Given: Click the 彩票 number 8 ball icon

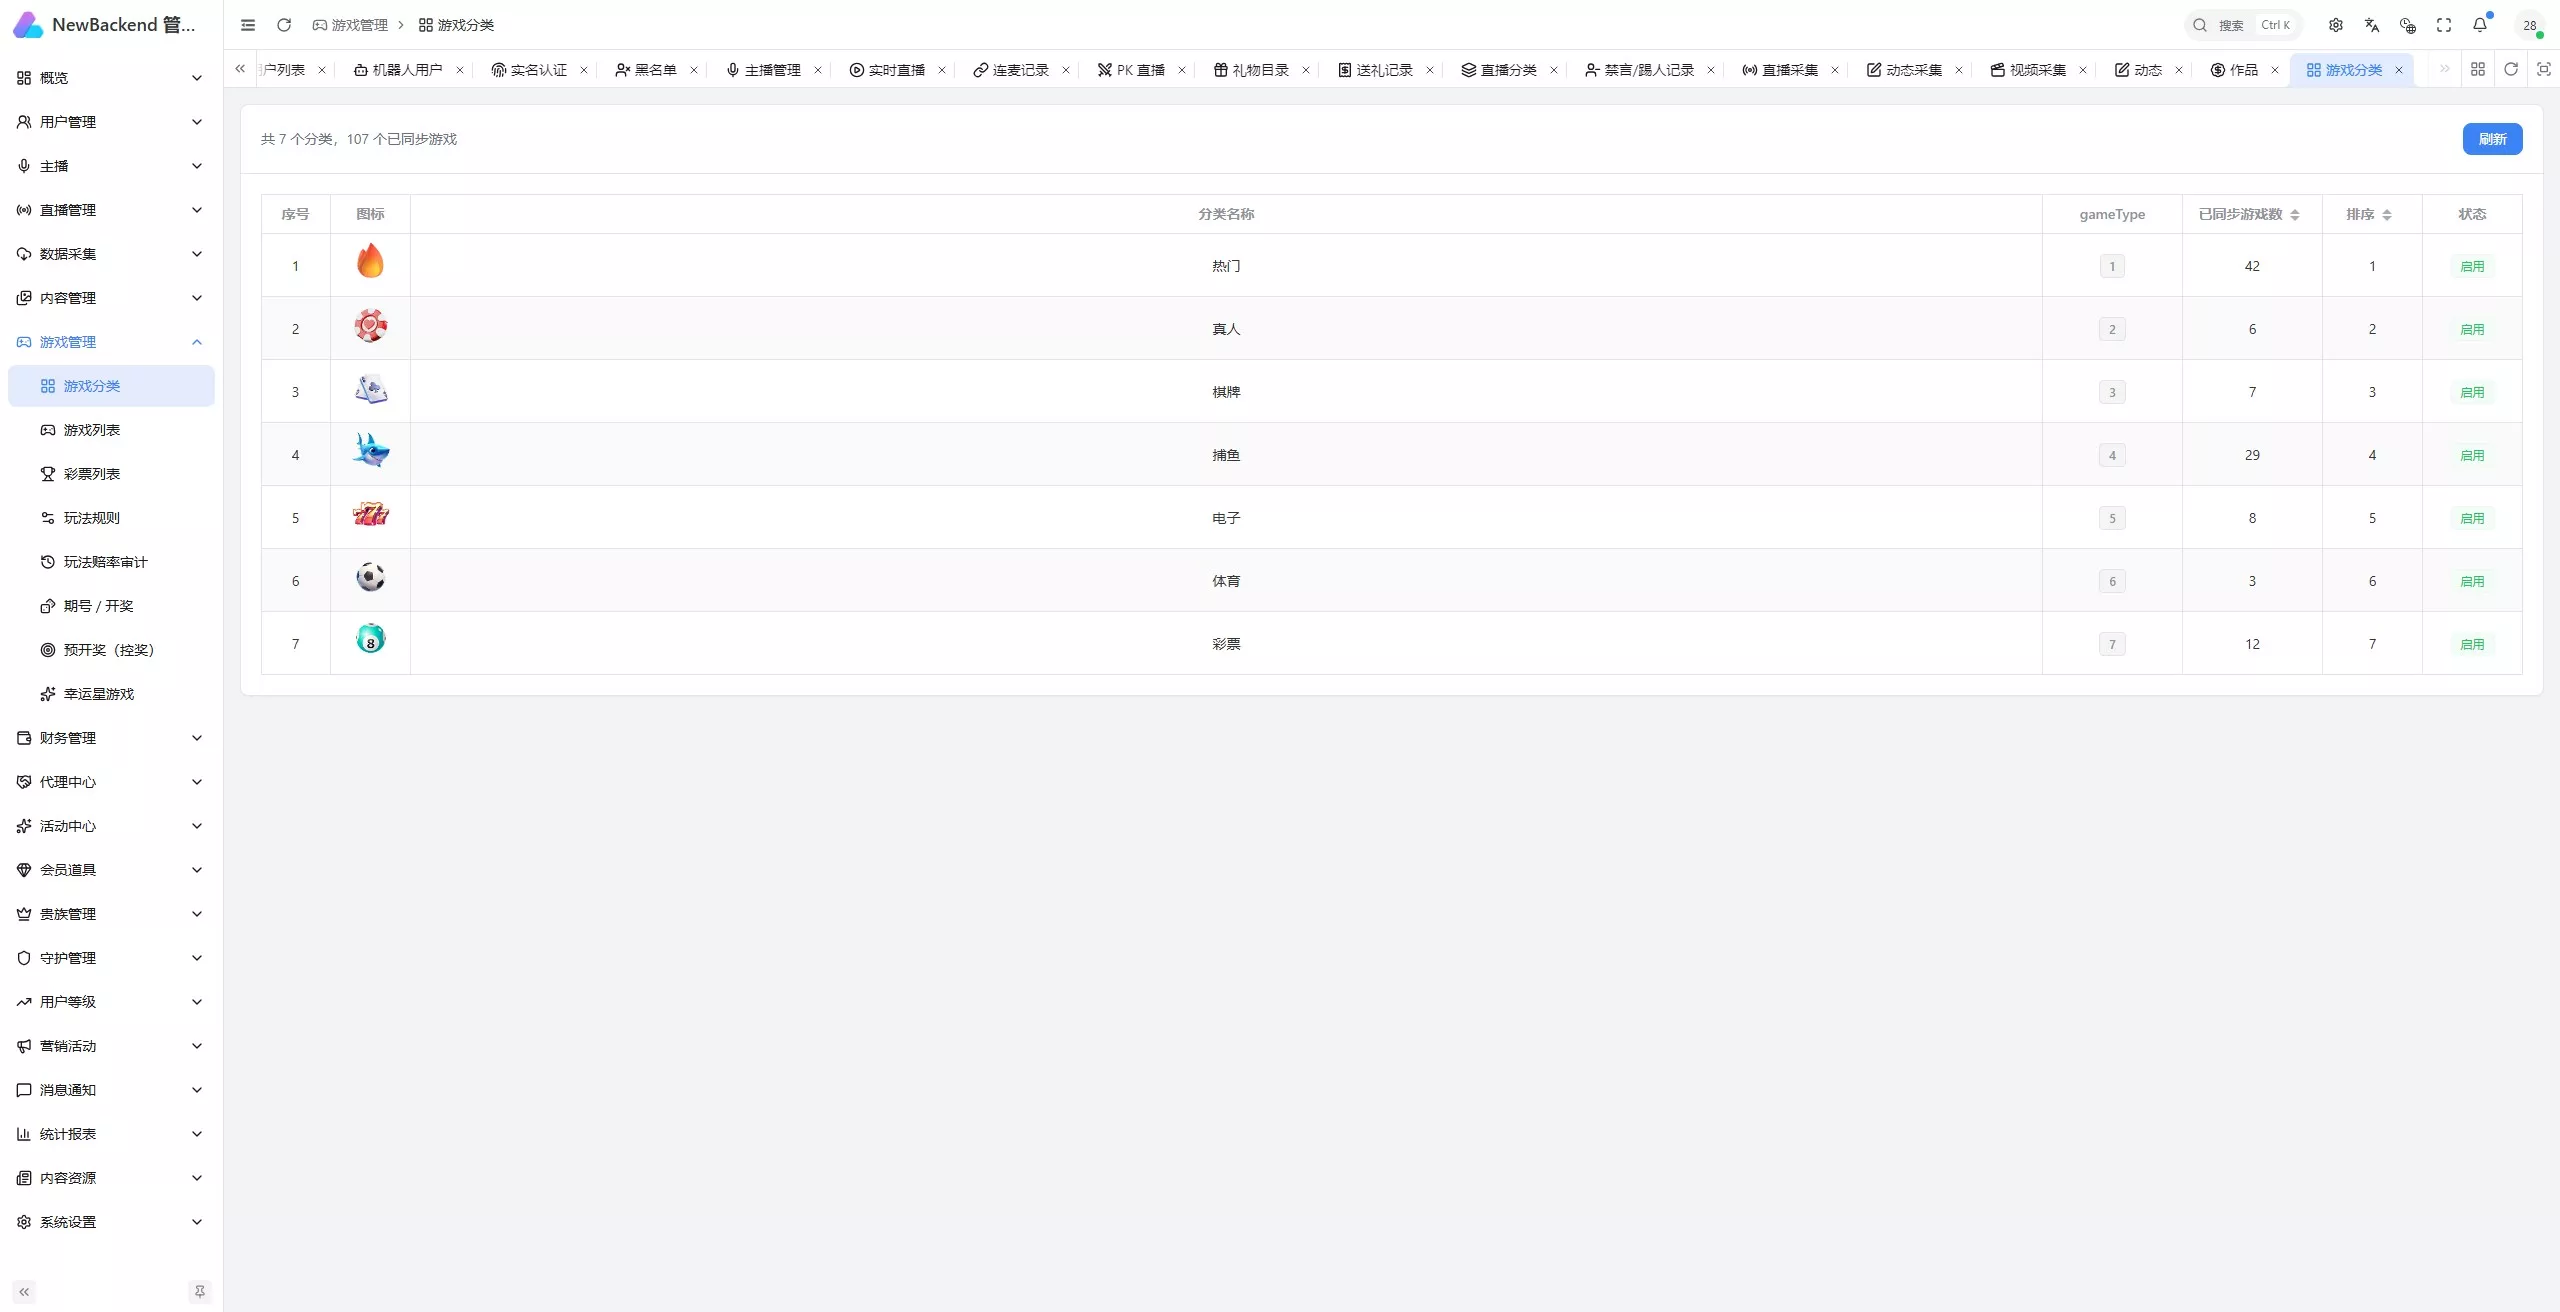Looking at the screenshot, I should 370,639.
